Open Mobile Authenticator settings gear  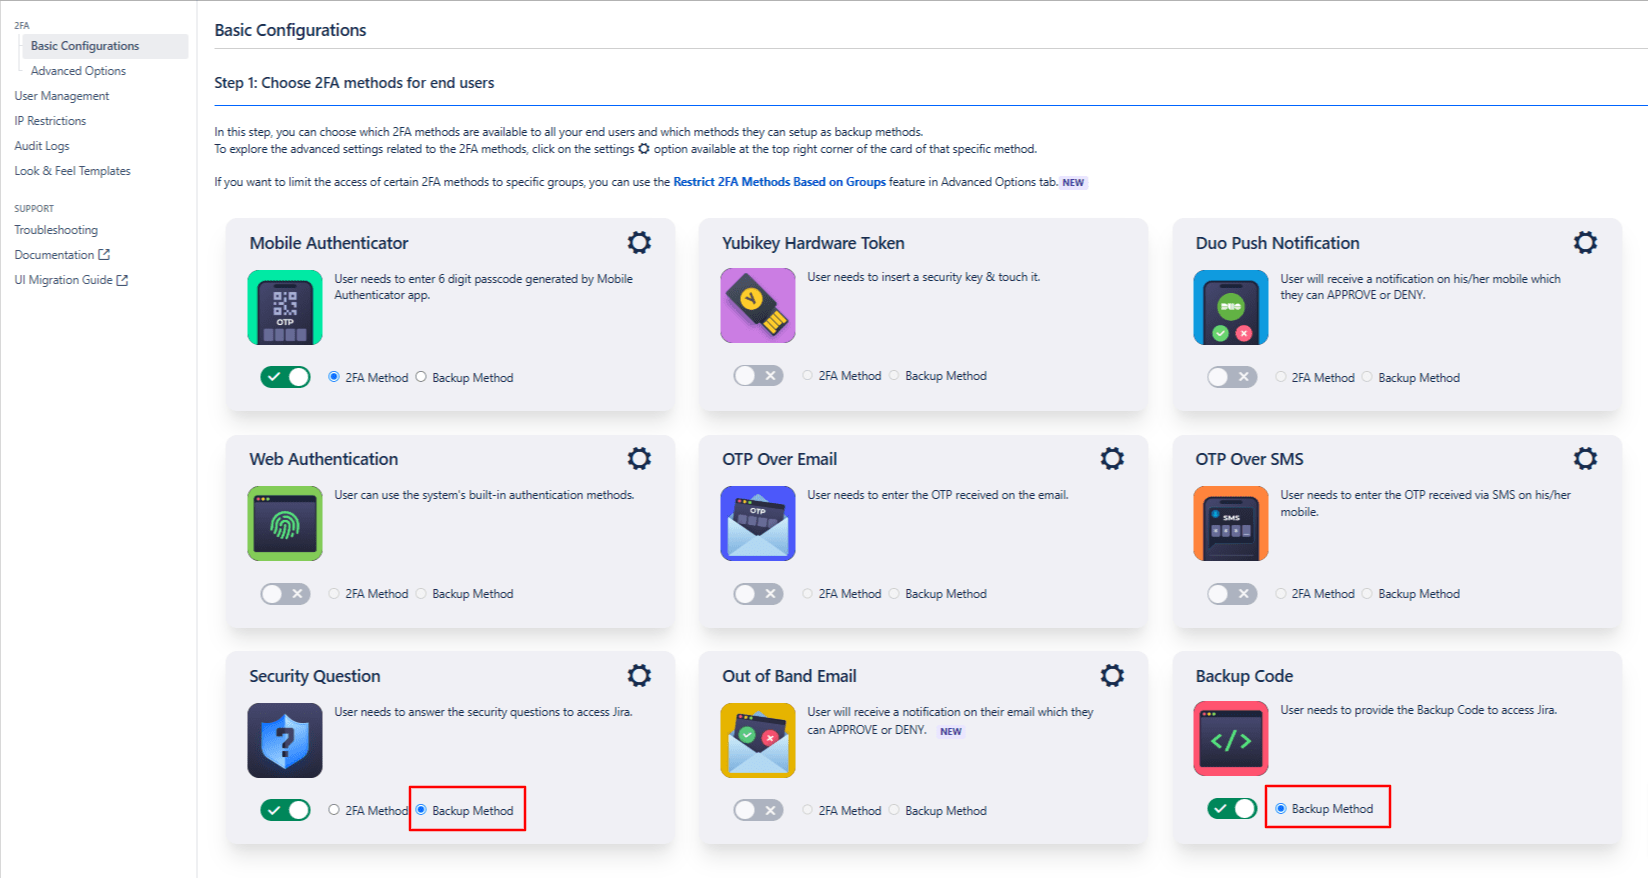(x=639, y=243)
